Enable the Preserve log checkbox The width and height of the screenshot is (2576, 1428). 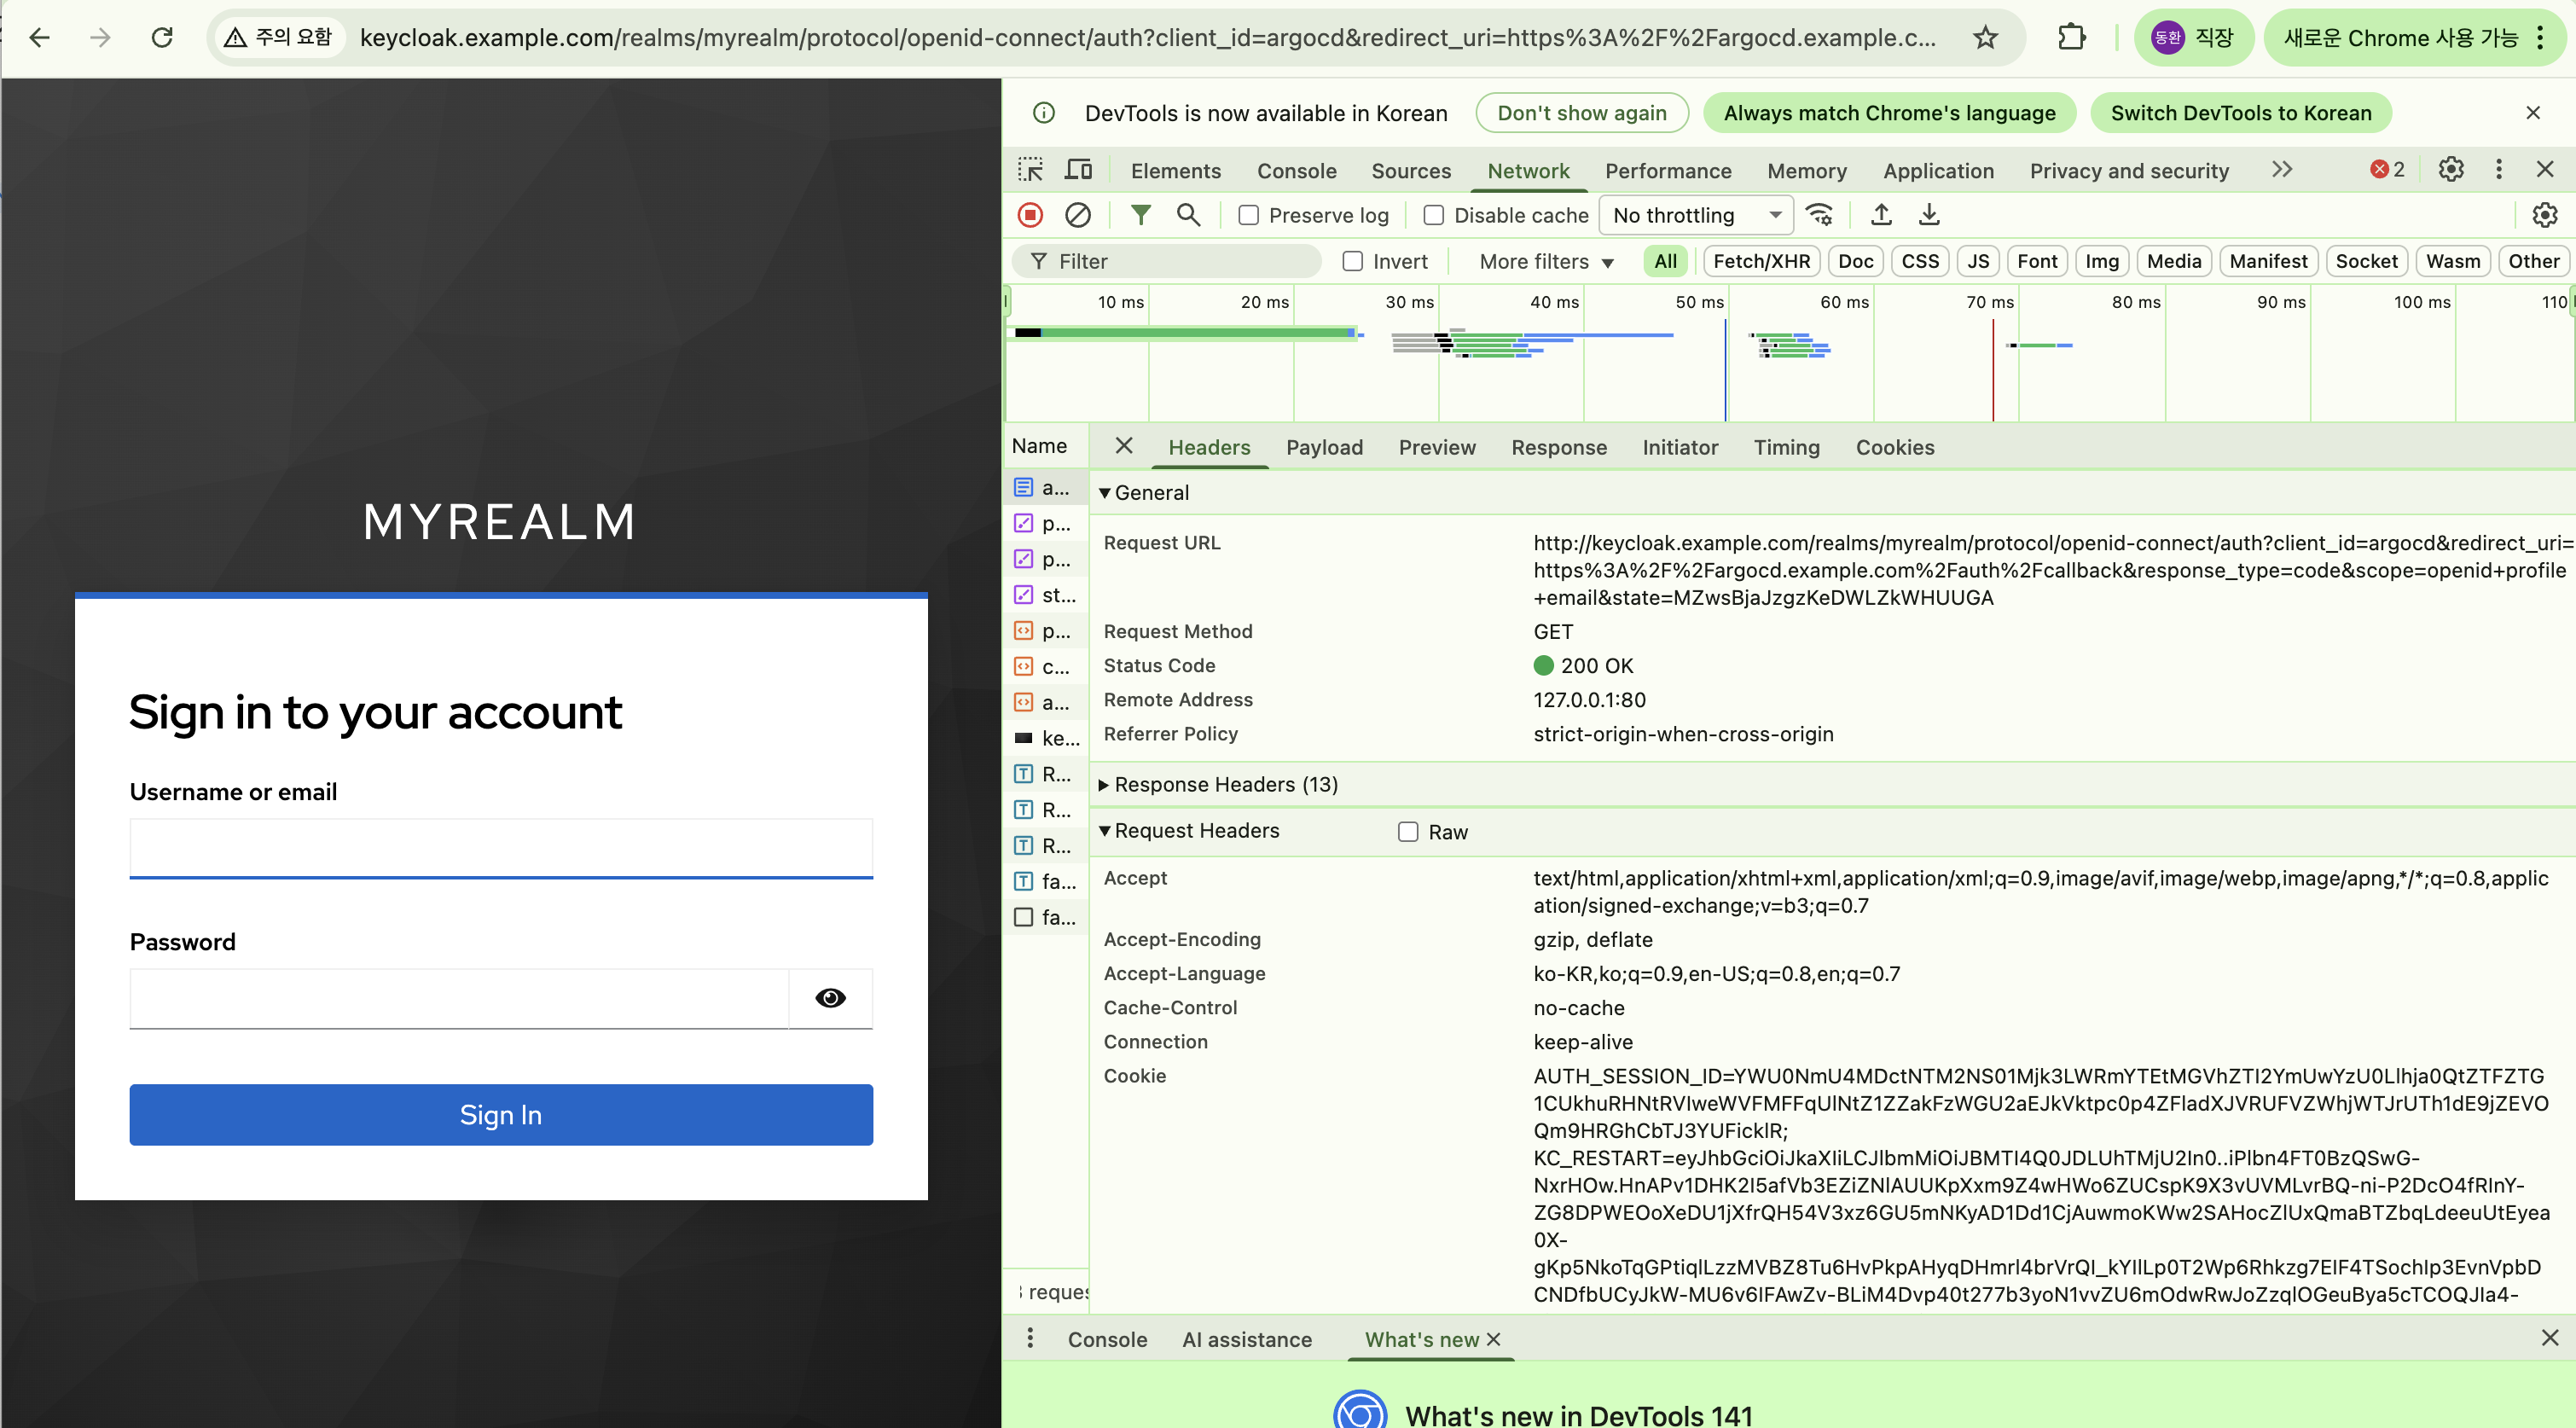(x=1248, y=216)
